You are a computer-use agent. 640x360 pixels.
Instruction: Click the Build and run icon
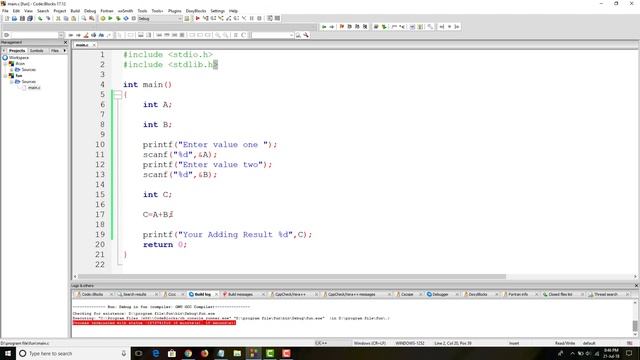[x=118, y=18]
